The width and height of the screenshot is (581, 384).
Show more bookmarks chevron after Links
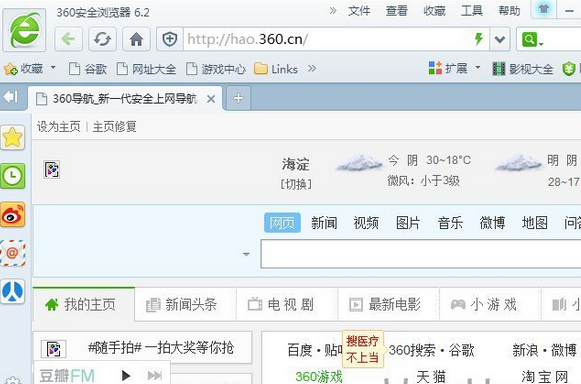click(312, 68)
